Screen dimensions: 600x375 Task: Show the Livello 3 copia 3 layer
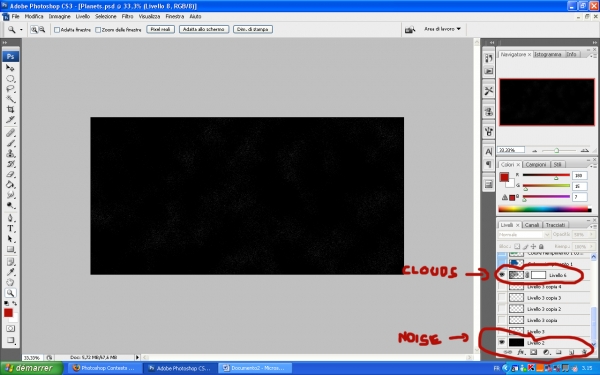(502, 297)
